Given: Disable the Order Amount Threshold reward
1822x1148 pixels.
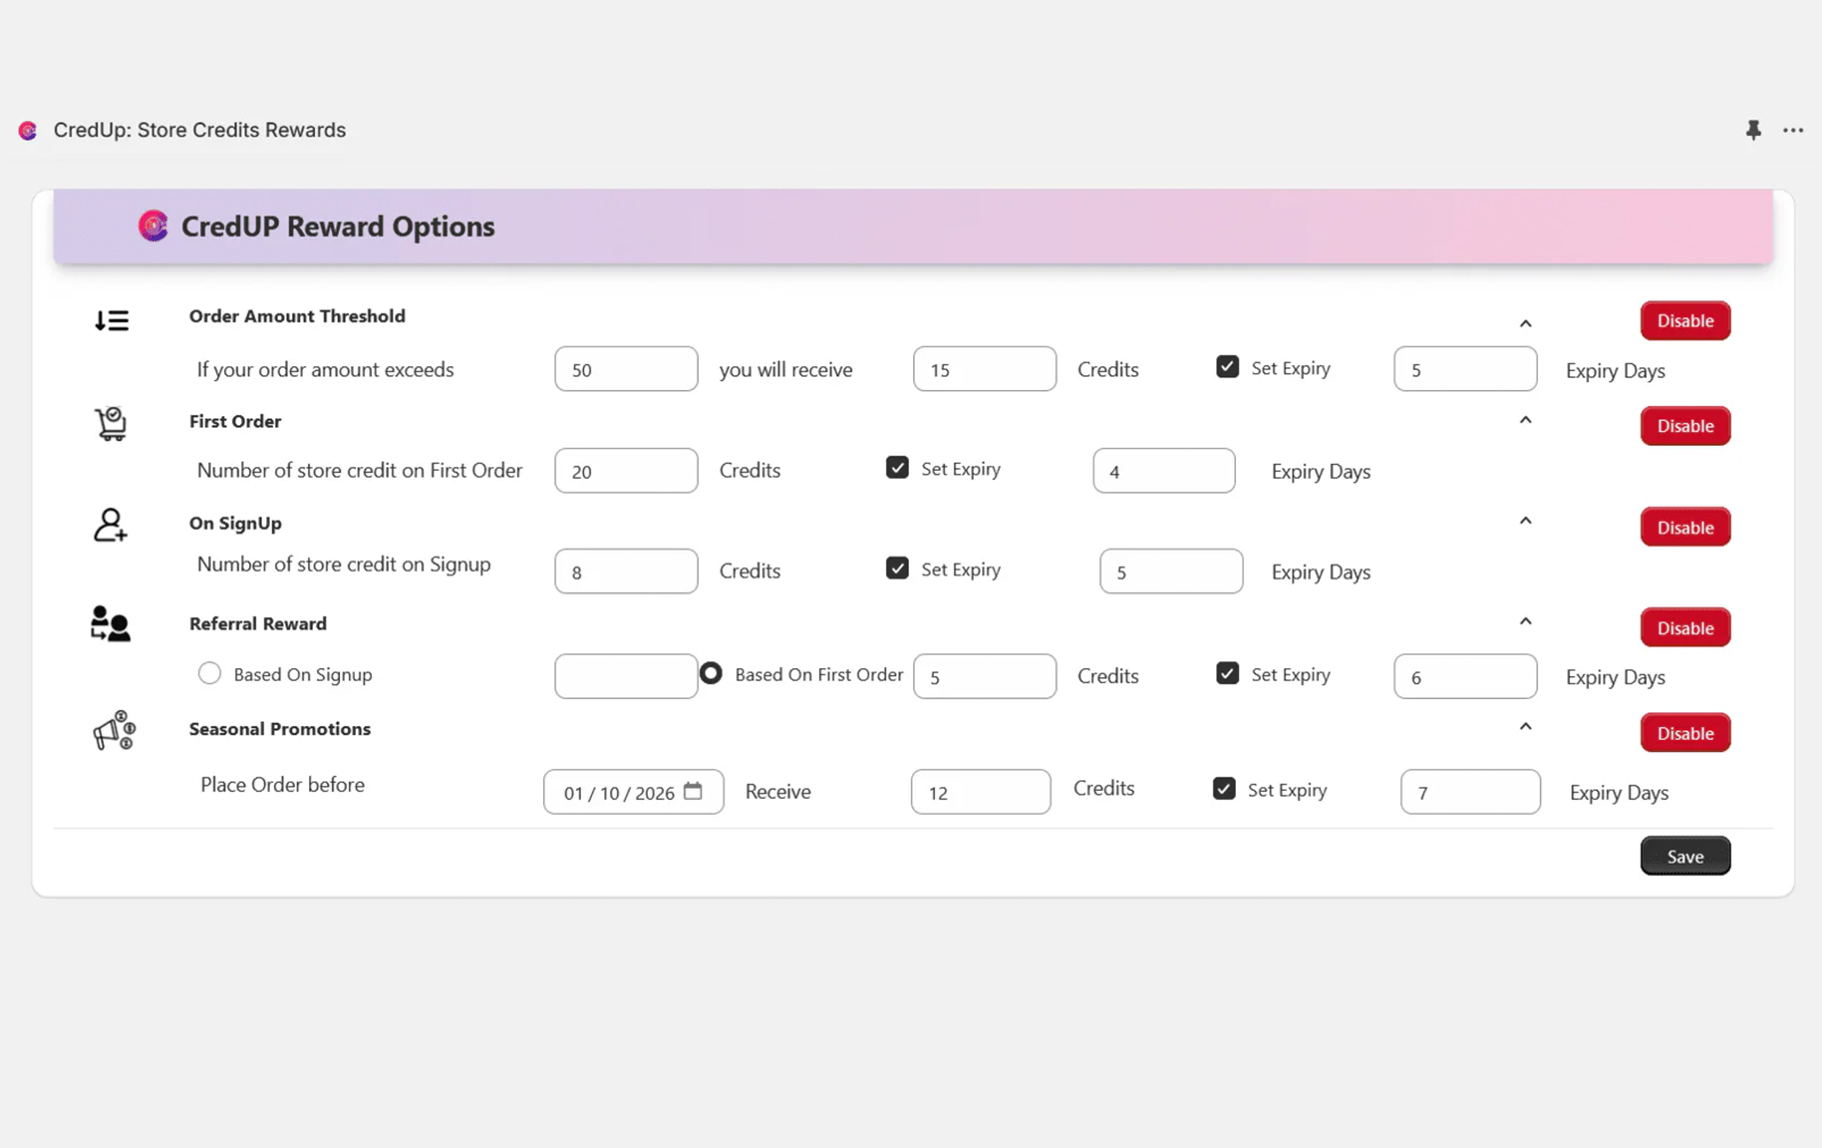Looking at the screenshot, I should (x=1685, y=321).
